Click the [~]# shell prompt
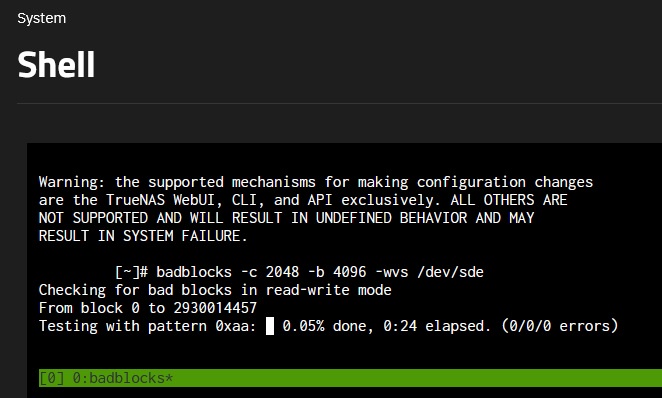This screenshot has height=398, width=662. click(x=131, y=272)
